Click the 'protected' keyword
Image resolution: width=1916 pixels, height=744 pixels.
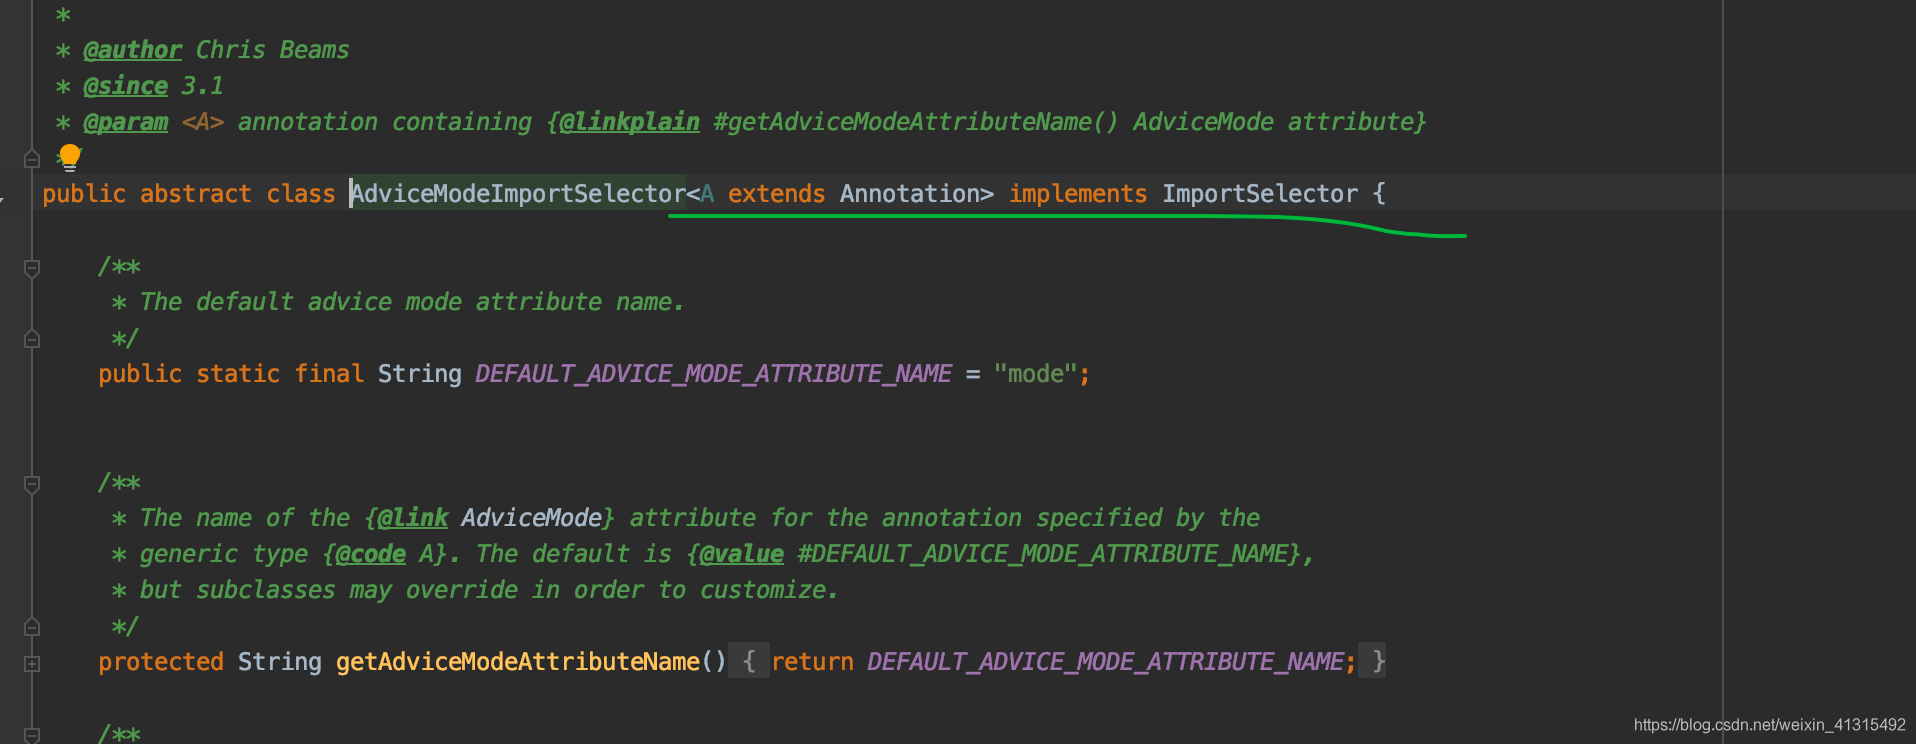tap(161, 662)
